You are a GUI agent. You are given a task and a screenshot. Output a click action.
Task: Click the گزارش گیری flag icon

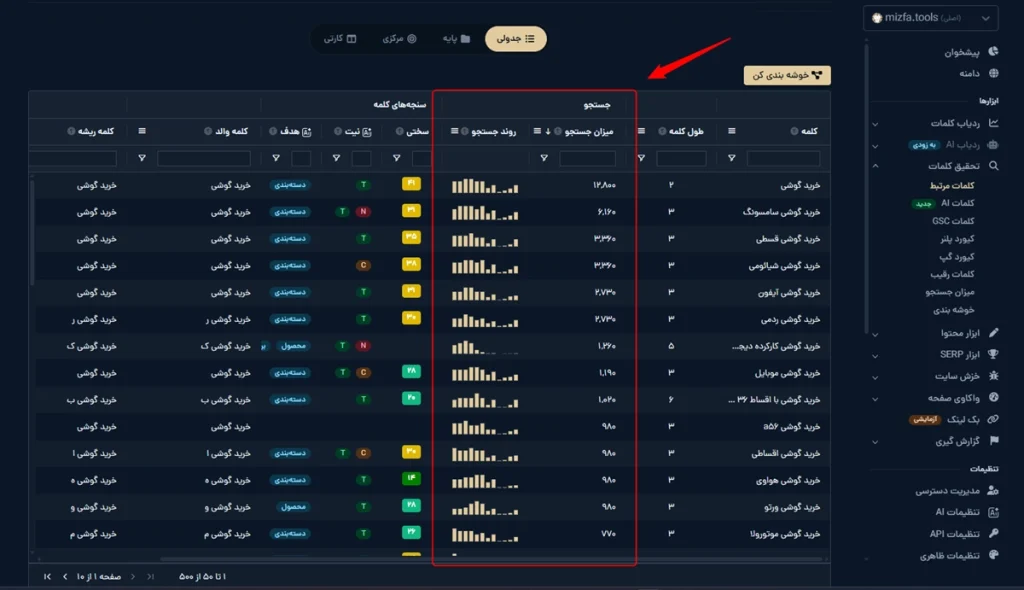993,440
